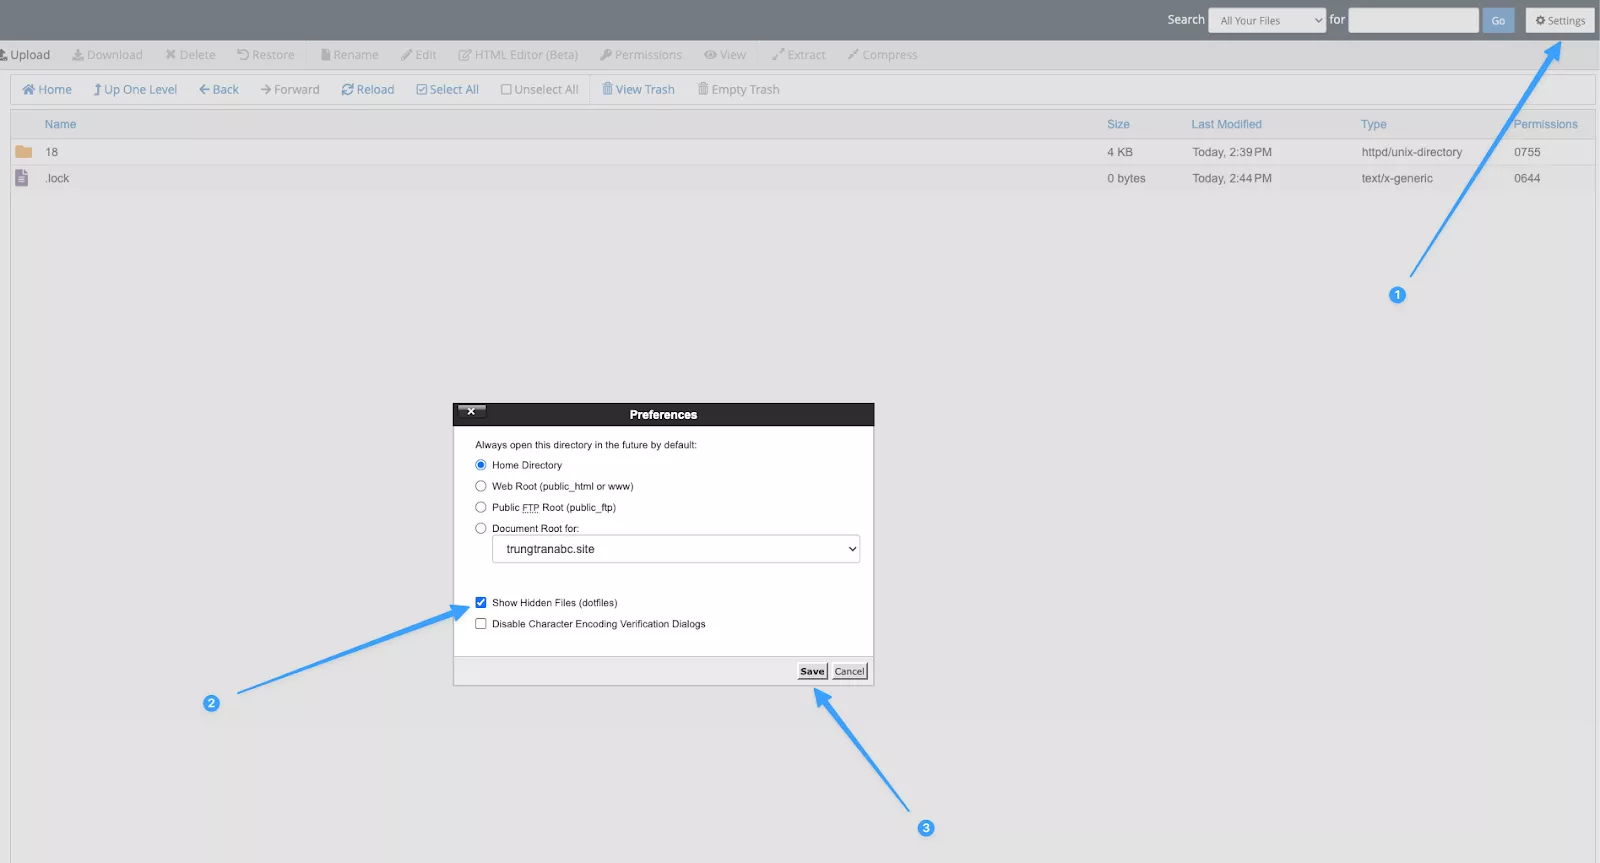This screenshot has width=1600, height=863.
Task: Open the Settings gear button
Action: [1560, 21]
